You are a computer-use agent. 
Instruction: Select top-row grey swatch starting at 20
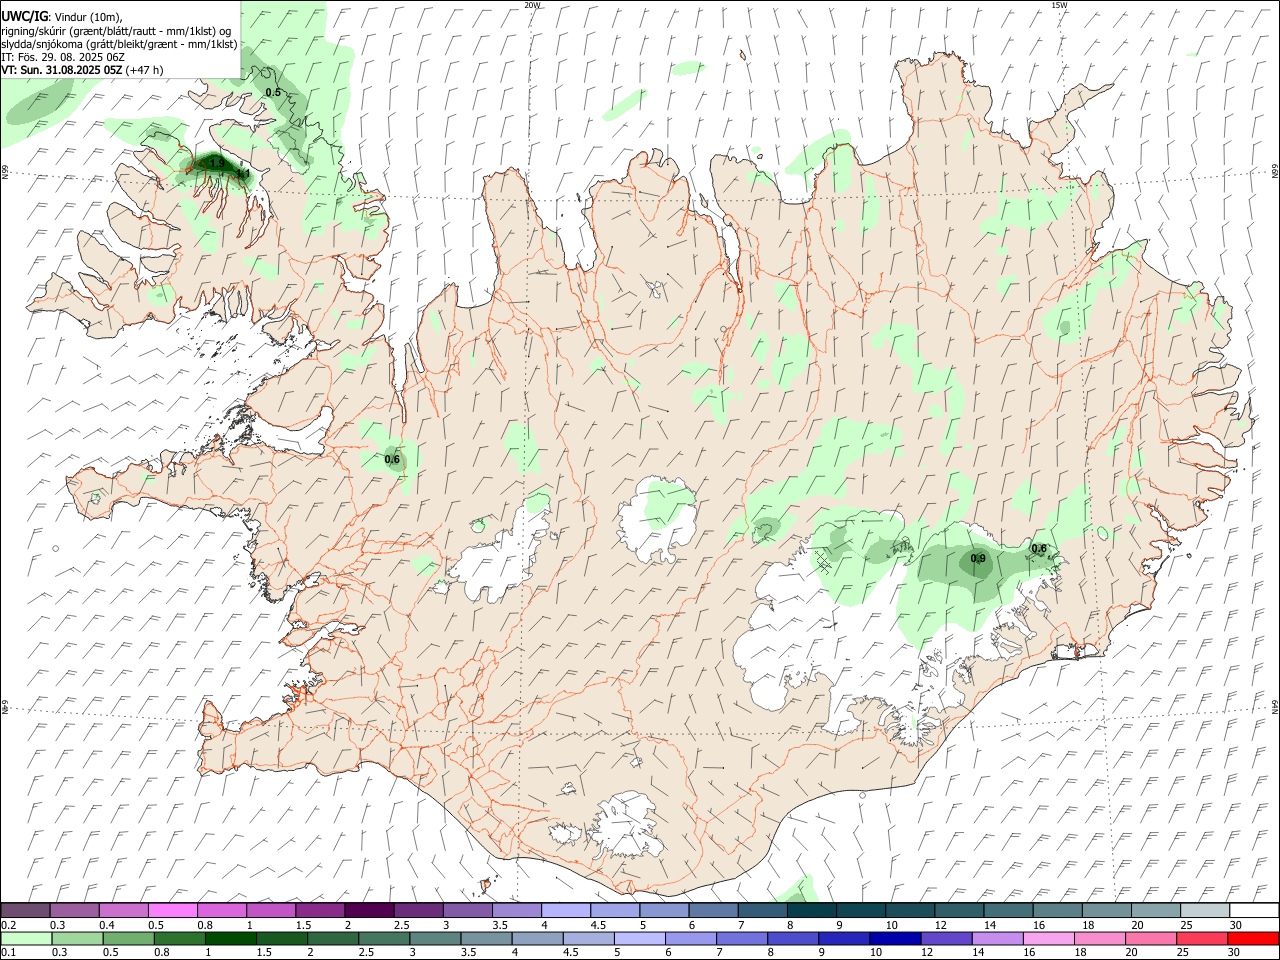[x=1155, y=910]
